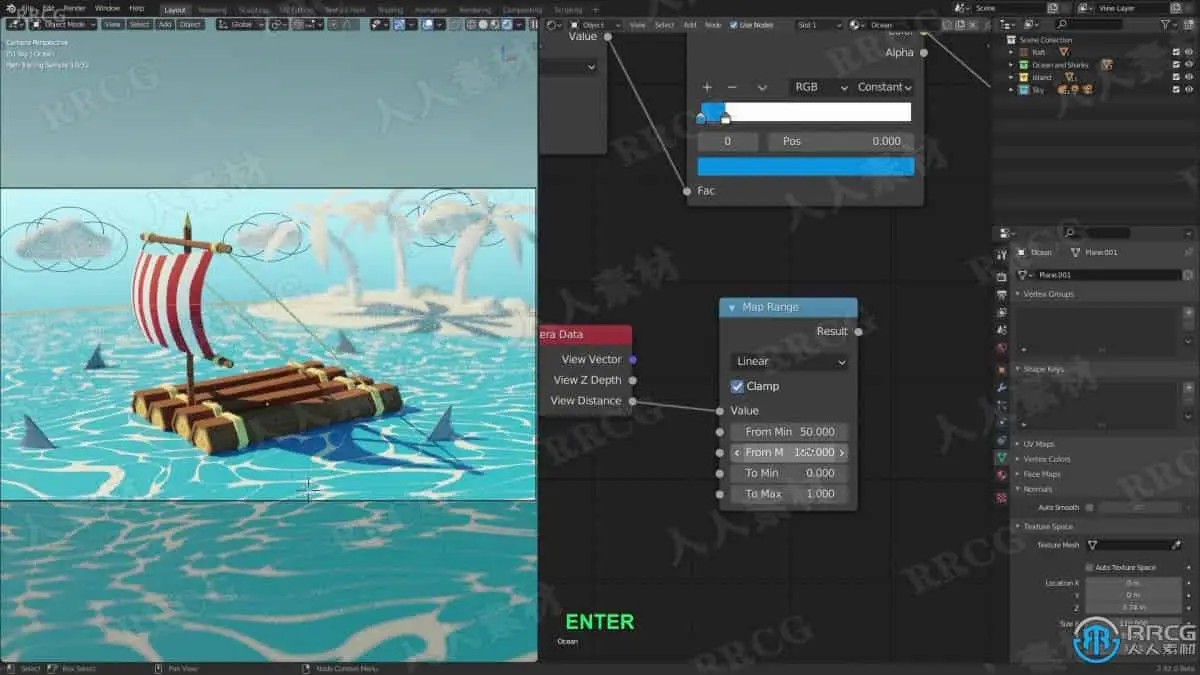Open the Constant interpolation dropdown

pyautogui.click(x=884, y=87)
